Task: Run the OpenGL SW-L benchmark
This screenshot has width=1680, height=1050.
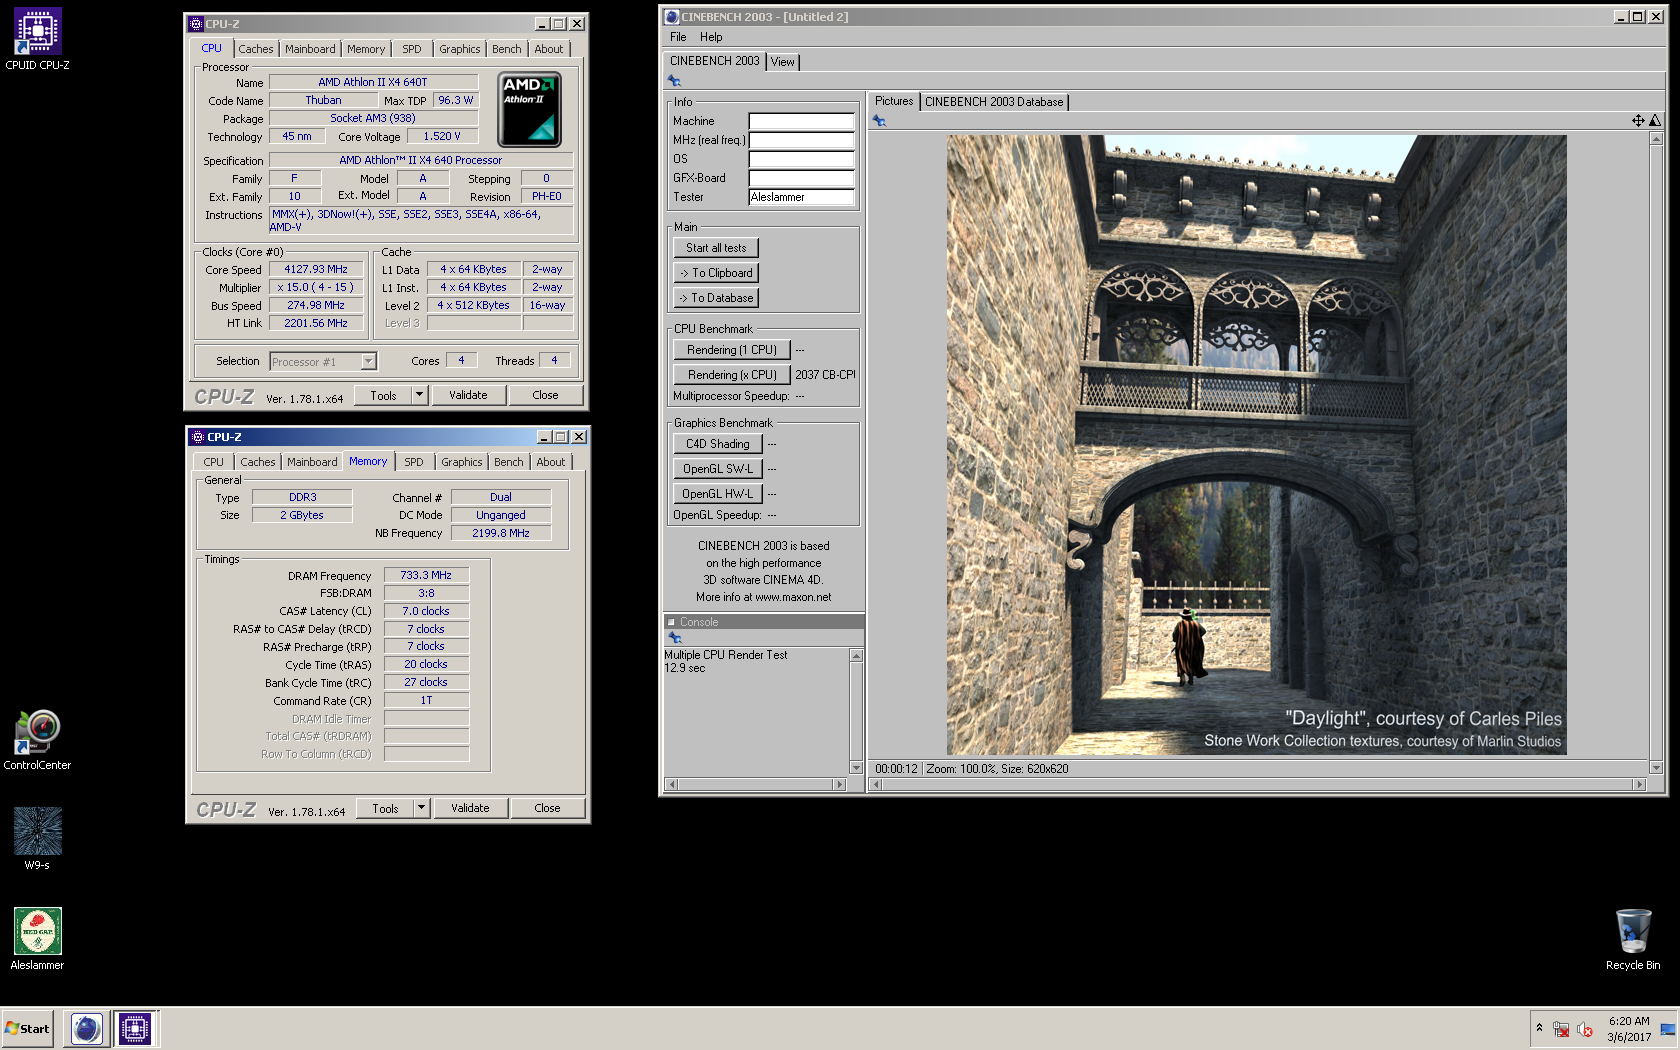Action: point(718,469)
